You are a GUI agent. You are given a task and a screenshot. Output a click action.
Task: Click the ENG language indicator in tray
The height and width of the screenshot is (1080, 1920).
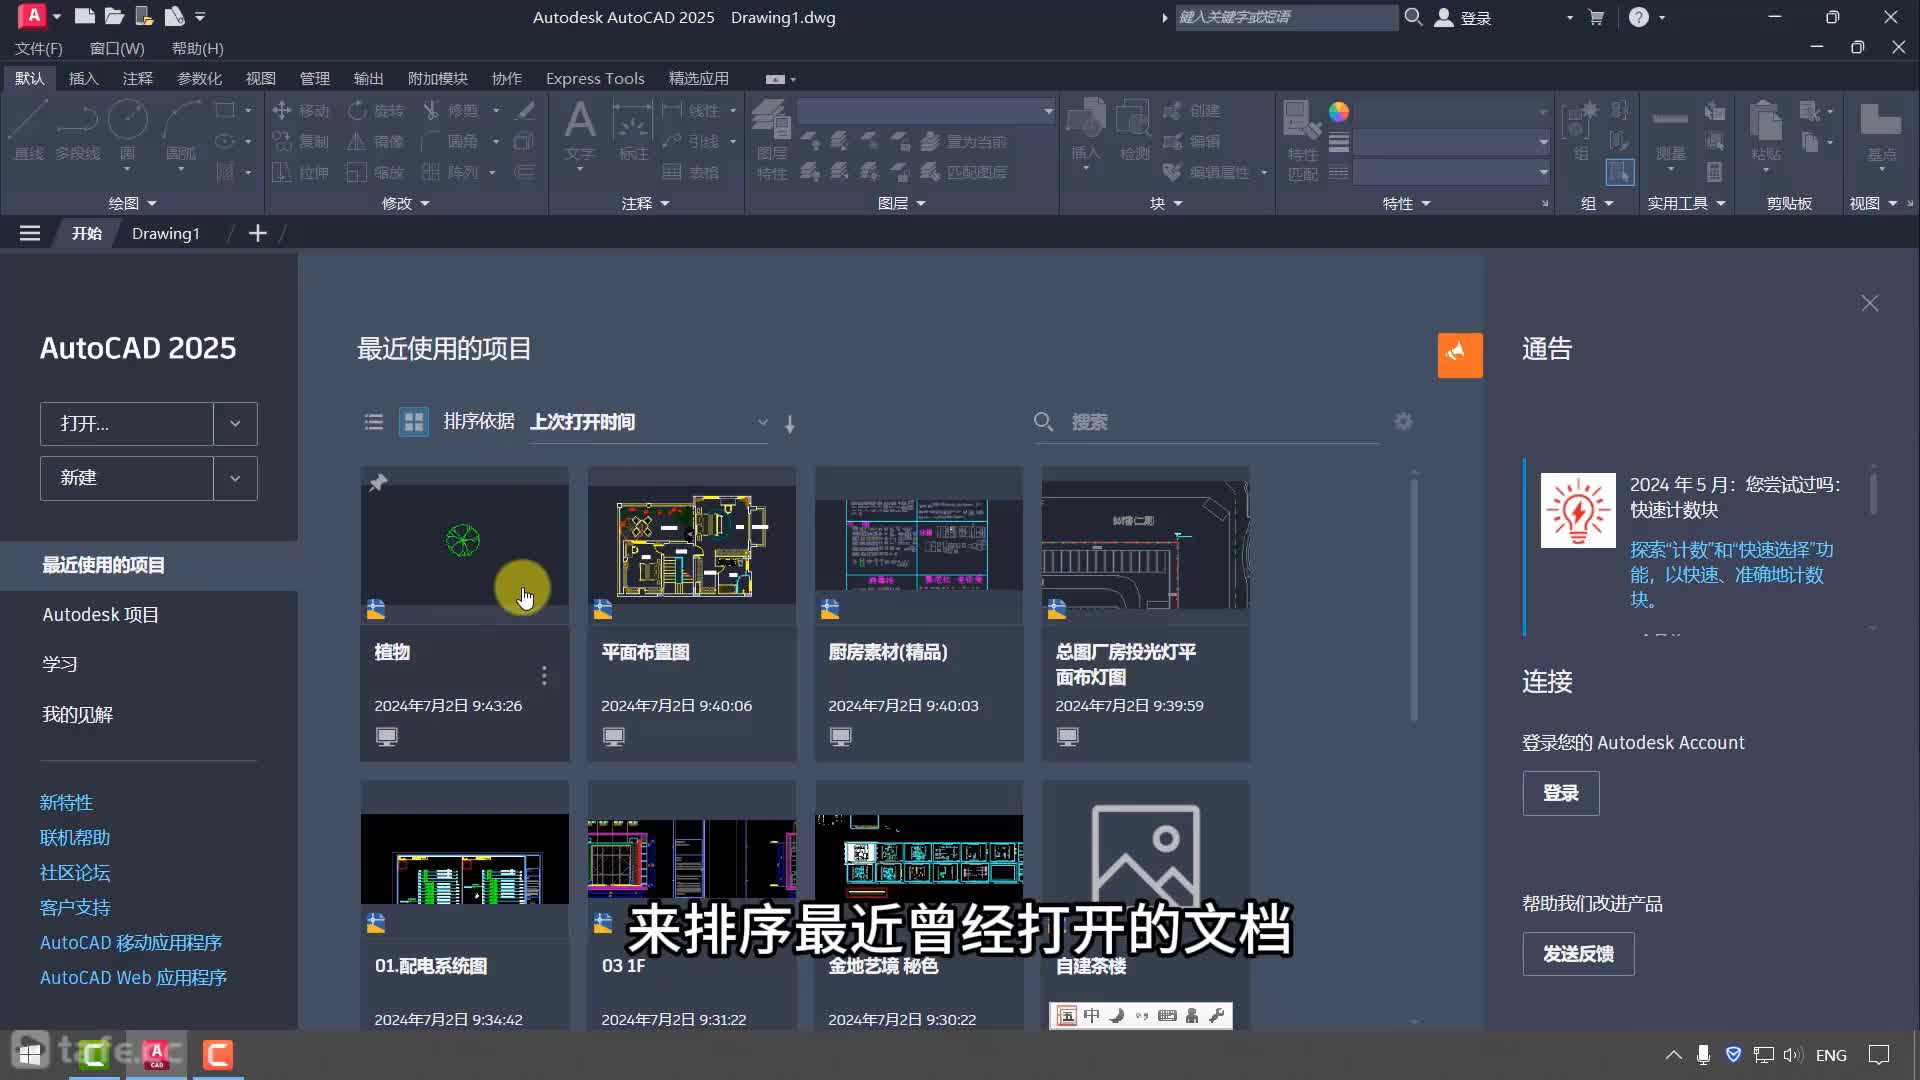[x=1831, y=1055]
